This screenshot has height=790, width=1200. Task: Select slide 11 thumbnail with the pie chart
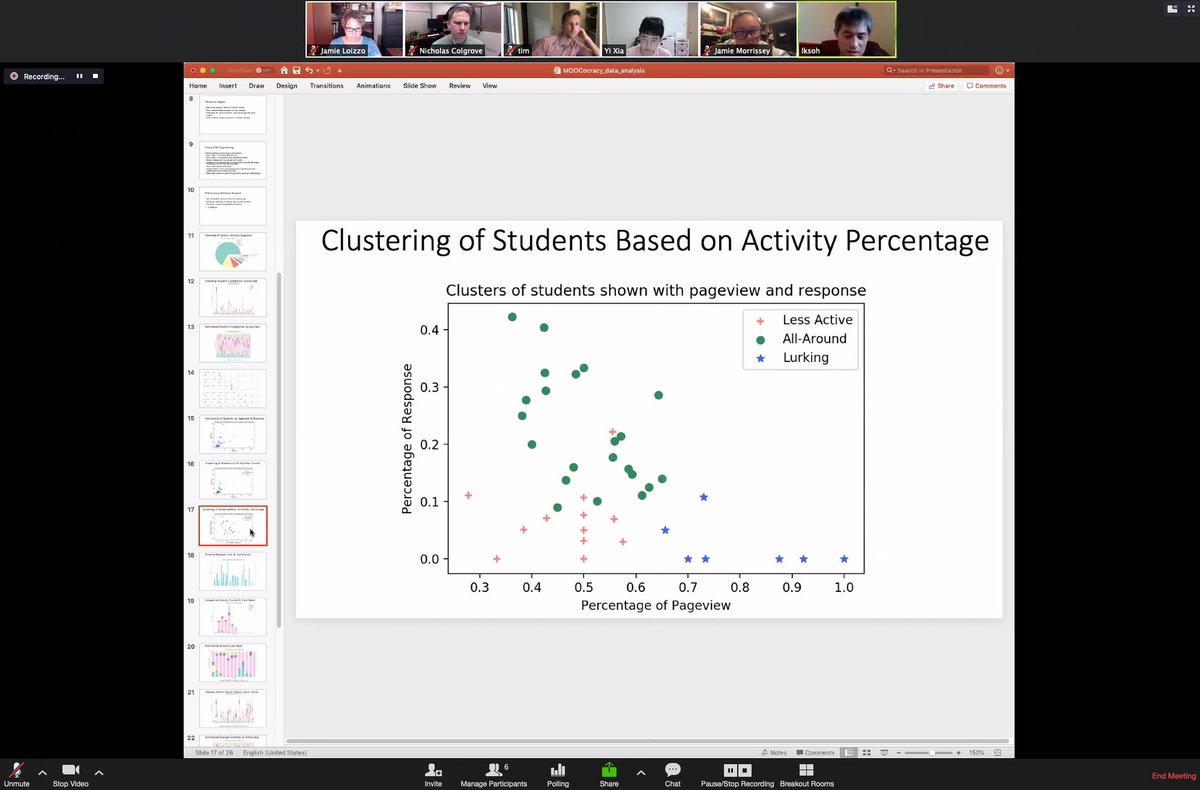pos(232,250)
